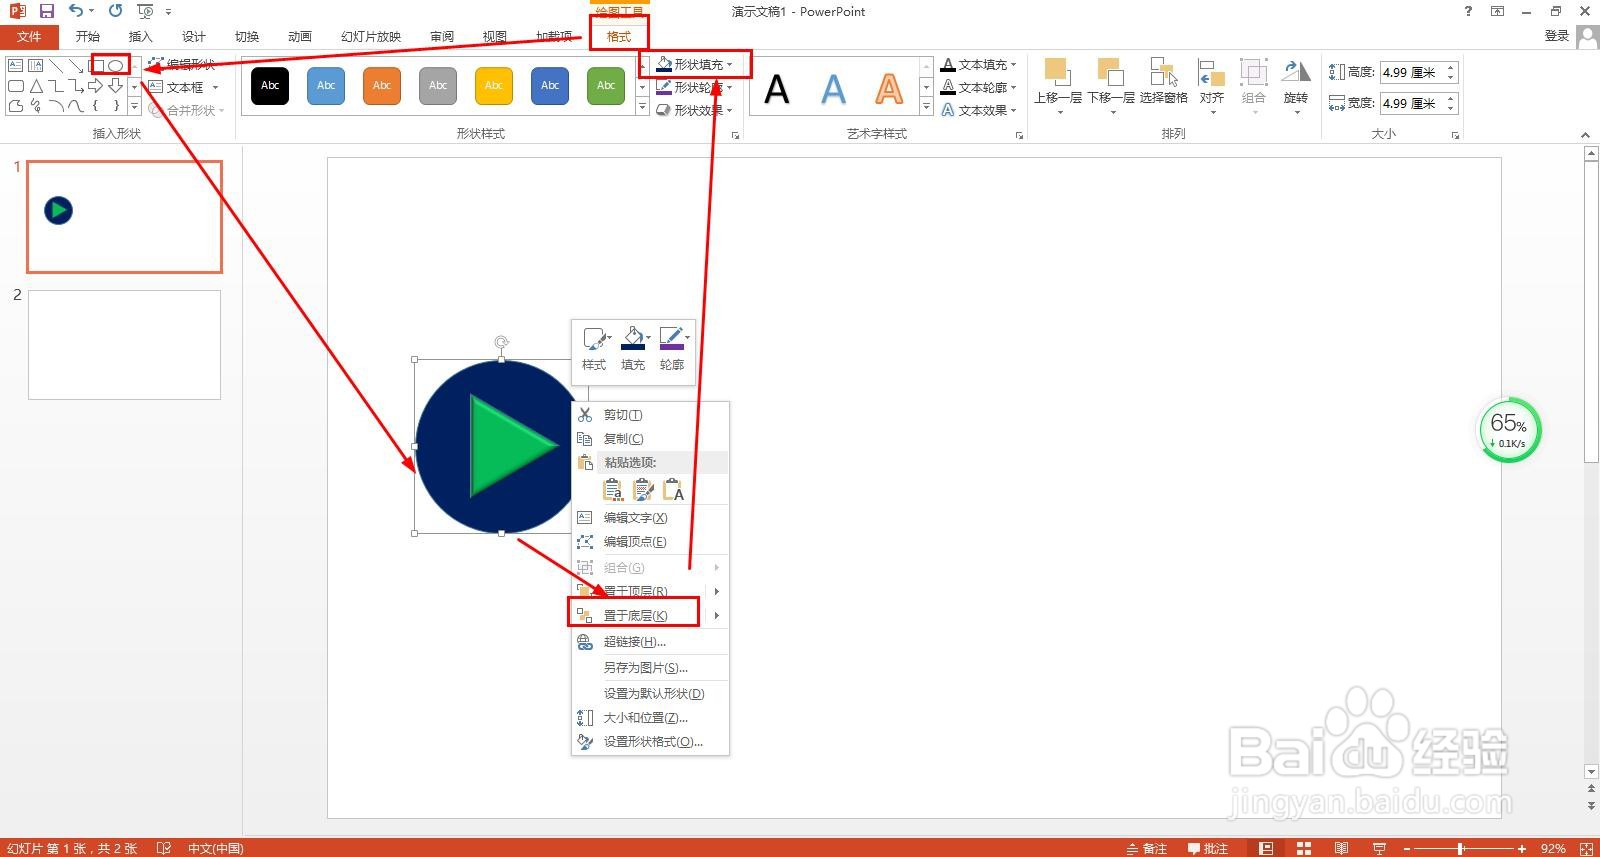The width and height of the screenshot is (1600, 857).
Task: Select the oval shape in shapes gallery
Action: 116,65
